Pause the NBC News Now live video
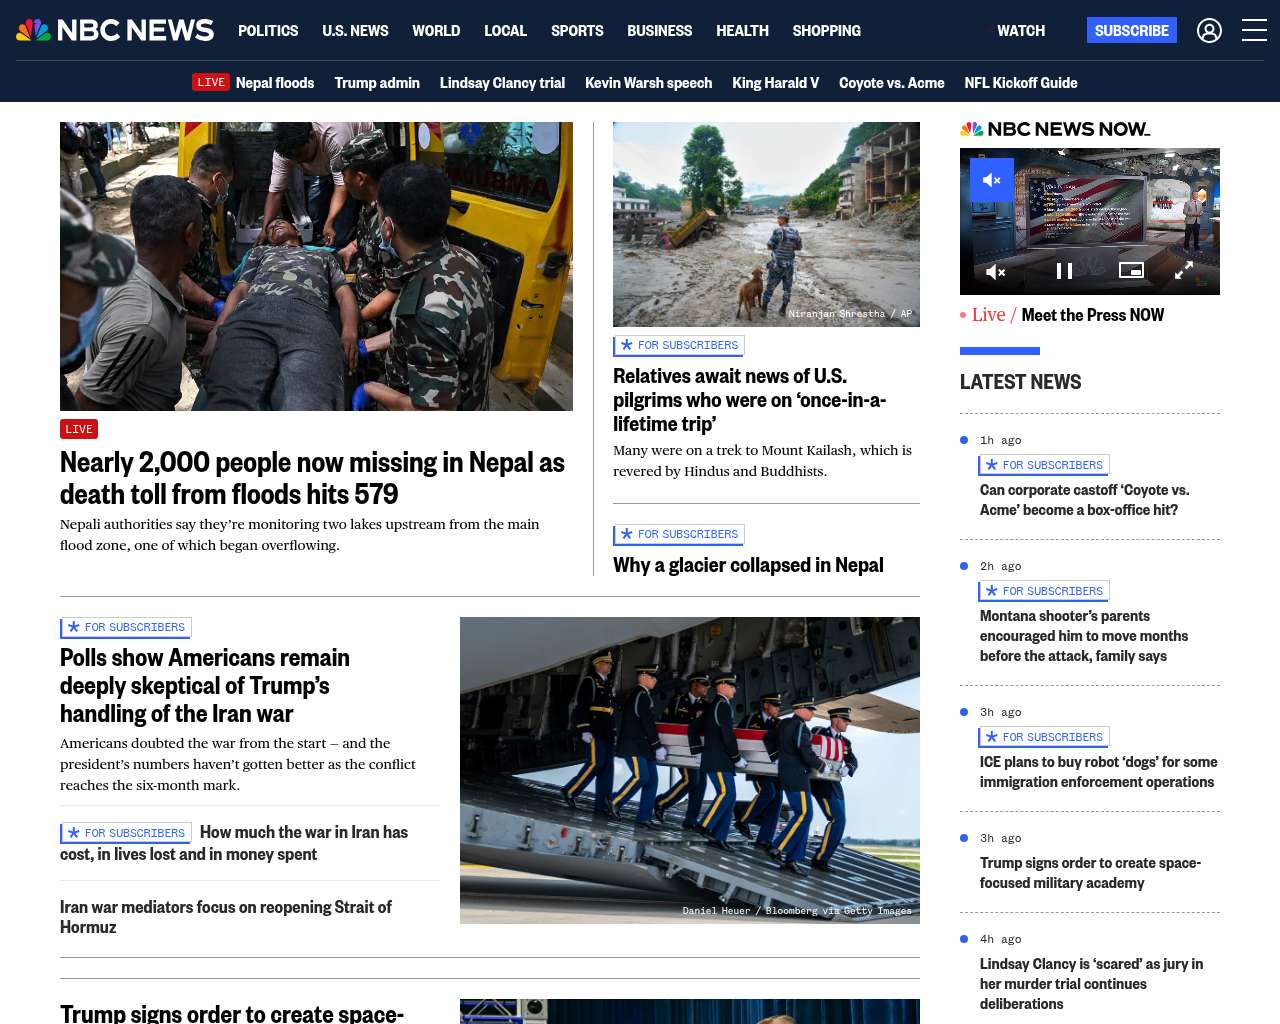The image size is (1280, 1024). [1064, 271]
